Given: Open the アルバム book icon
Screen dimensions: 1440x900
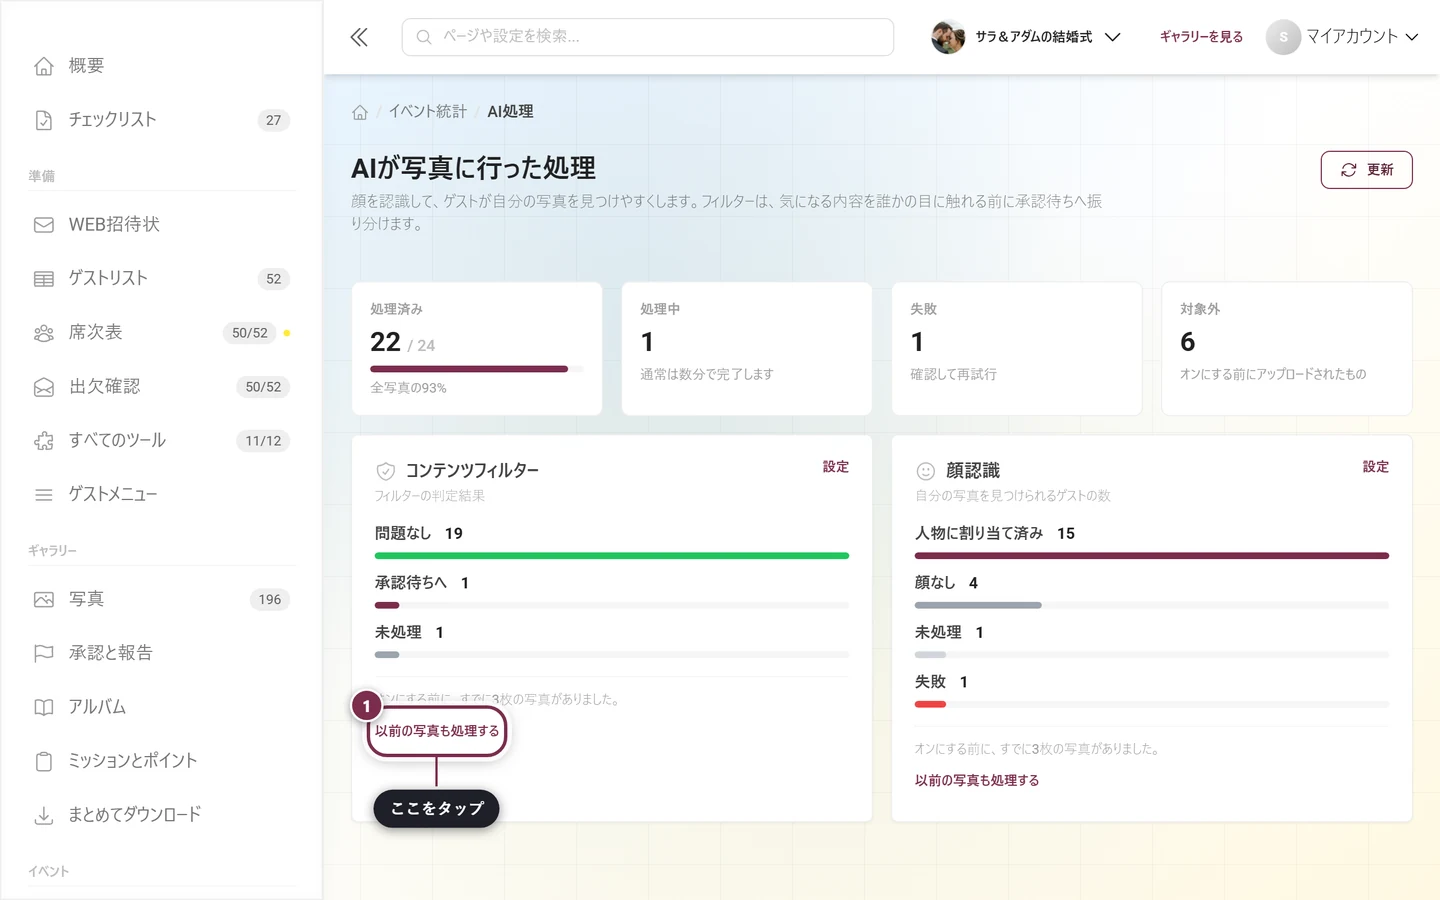Looking at the screenshot, I should coord(44,708).
